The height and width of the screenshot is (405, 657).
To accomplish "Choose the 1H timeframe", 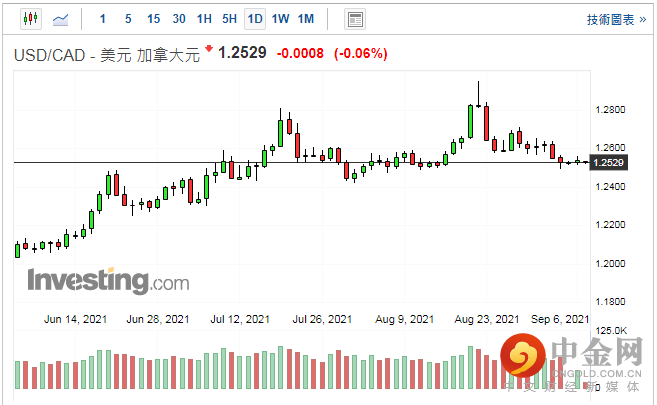I will point(204,19).
